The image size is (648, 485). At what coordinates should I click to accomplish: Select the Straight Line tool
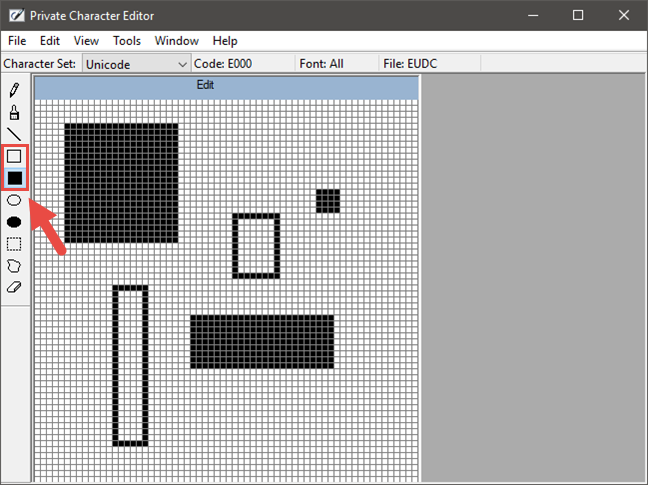[x=14, y=134]
